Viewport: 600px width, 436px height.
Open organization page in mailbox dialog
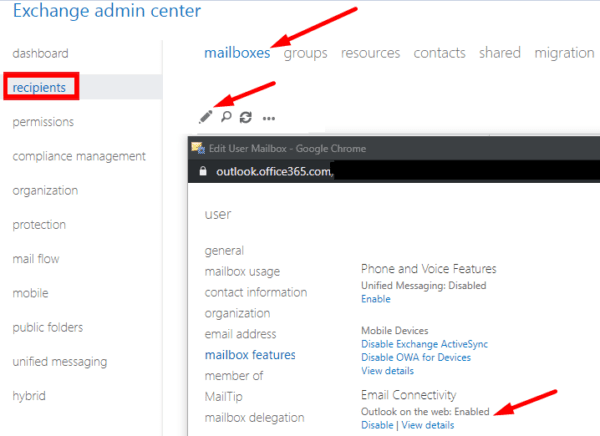click(x=238, y=314)
